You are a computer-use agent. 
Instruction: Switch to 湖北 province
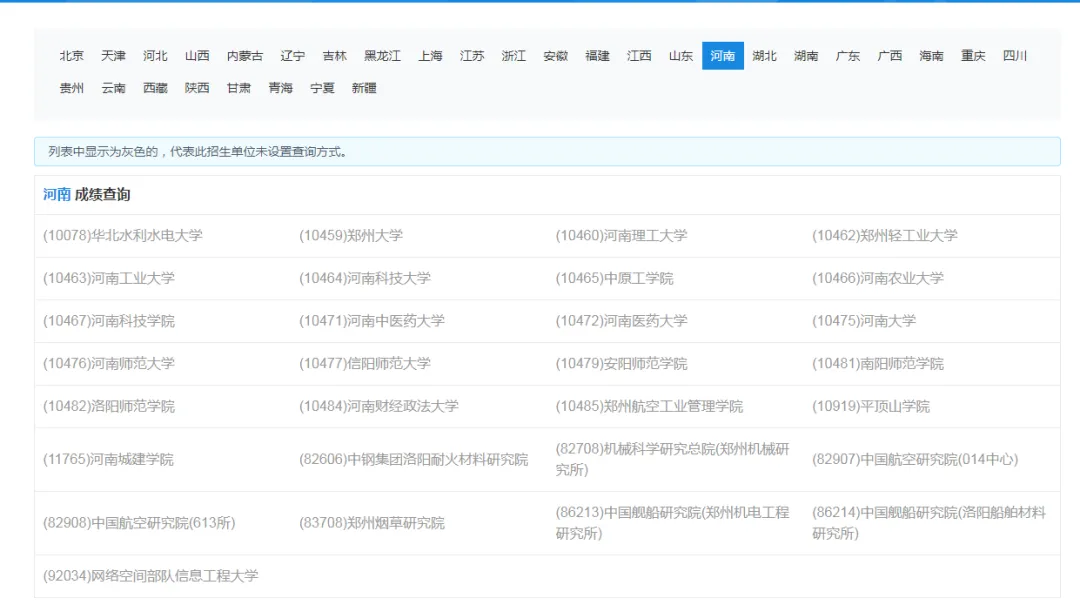coord(765,56)
